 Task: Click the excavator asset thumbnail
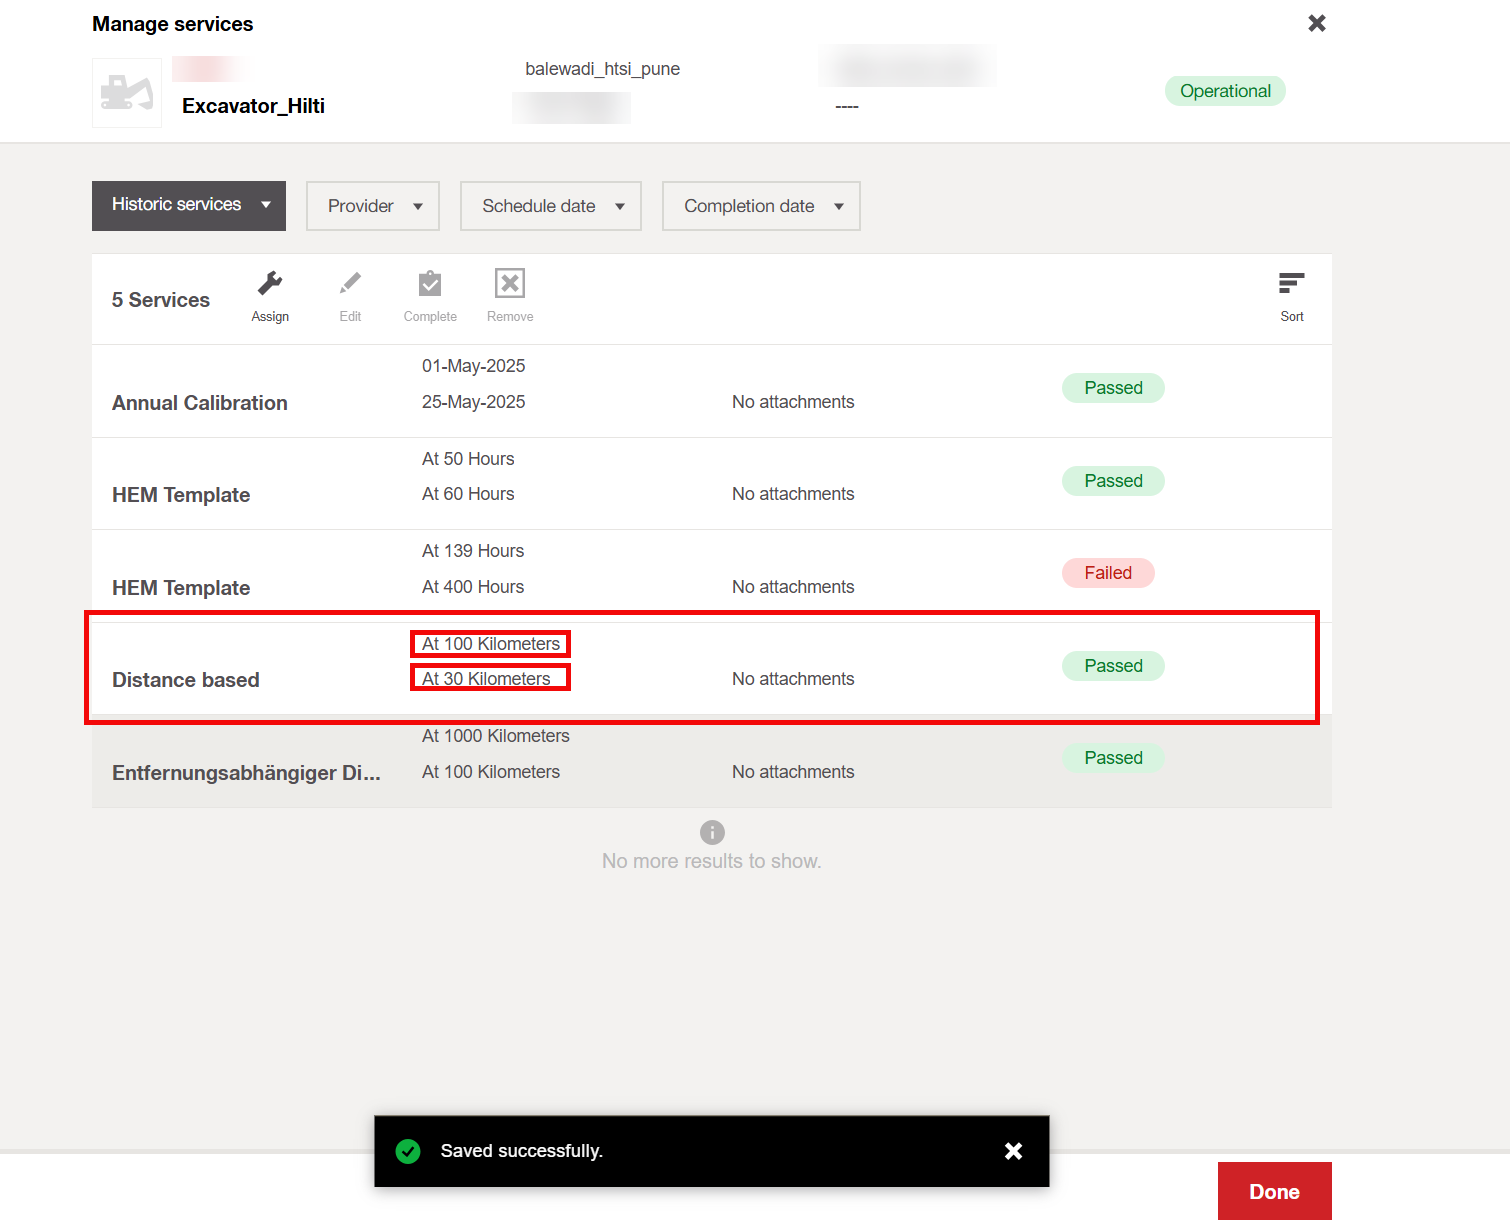[x=127, y=93]
